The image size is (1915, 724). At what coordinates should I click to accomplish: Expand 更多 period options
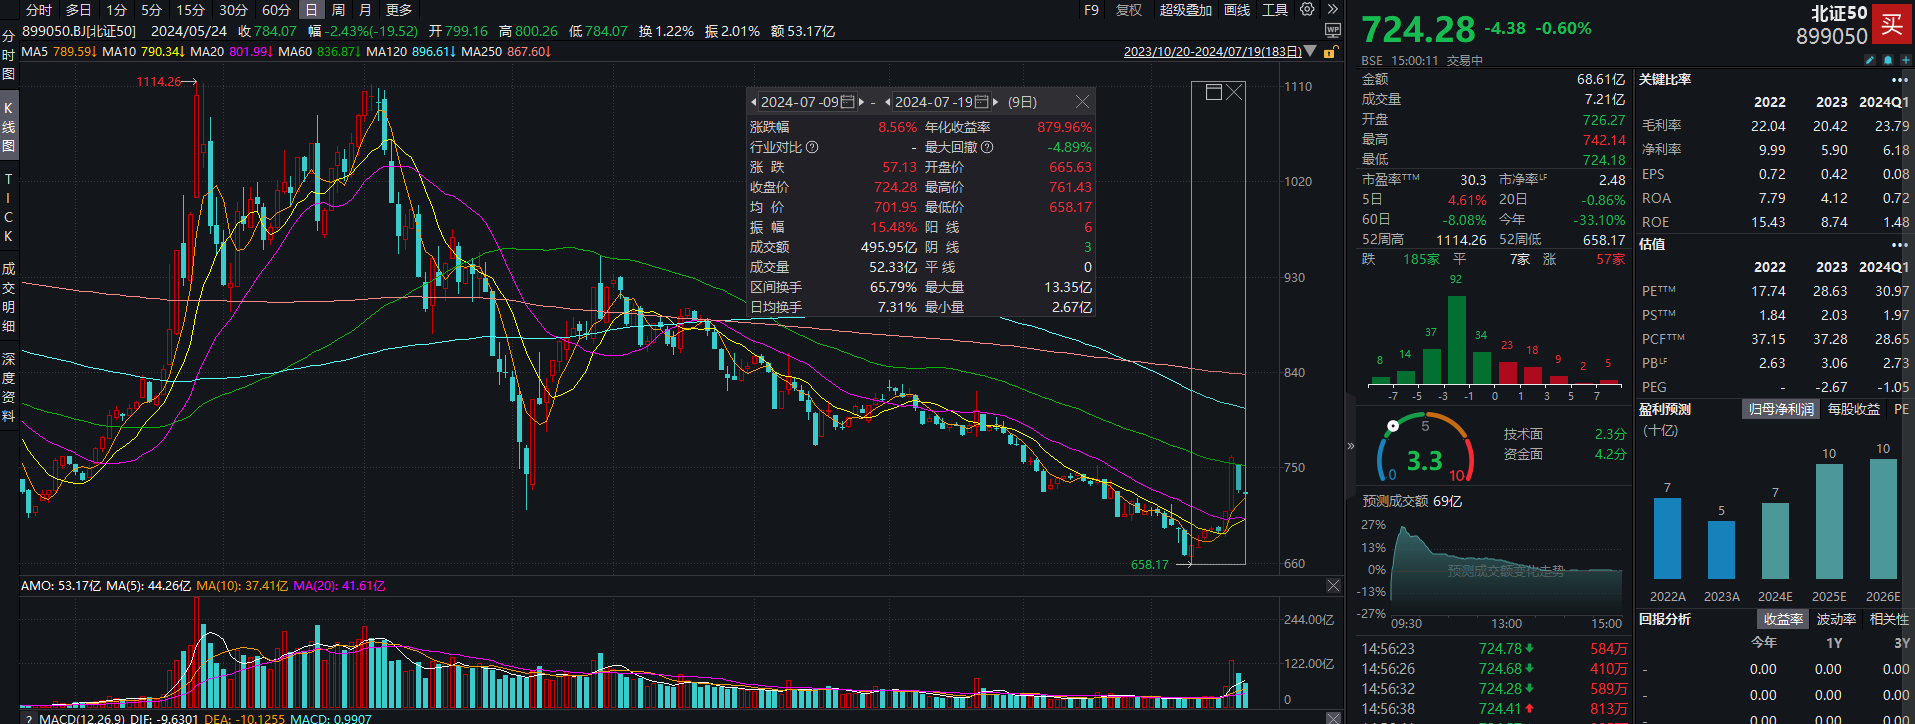(x=399, y=10)
